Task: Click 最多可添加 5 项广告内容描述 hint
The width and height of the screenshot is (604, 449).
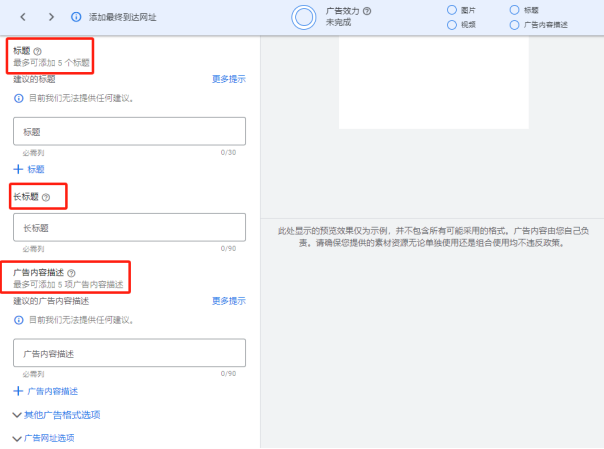Action: [x=68, y=285]
